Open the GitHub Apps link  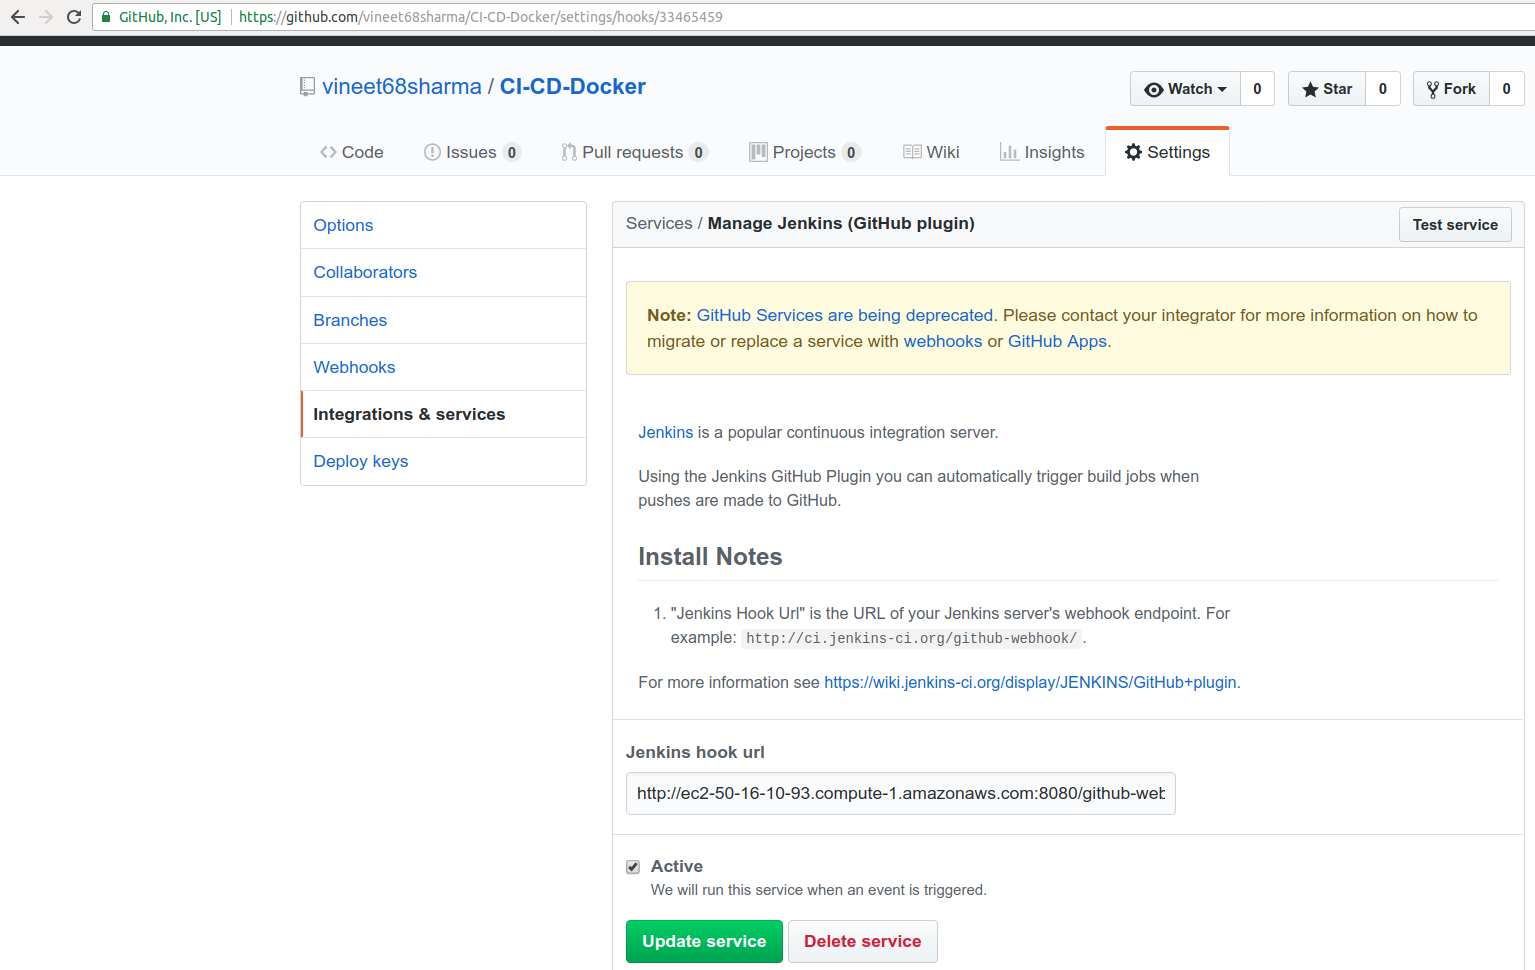[1057, 341]
